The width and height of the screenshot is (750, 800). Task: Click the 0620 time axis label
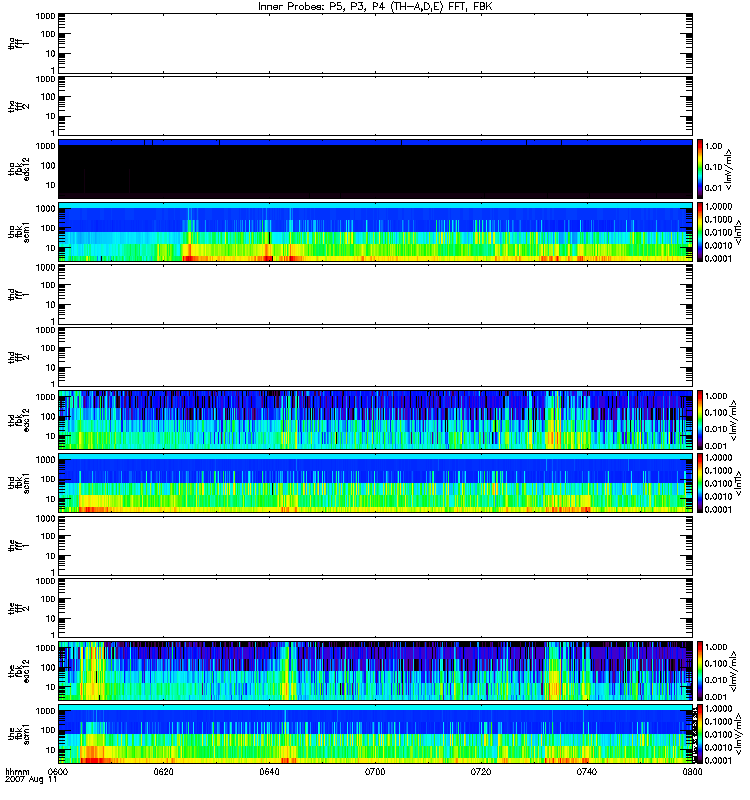163,771
